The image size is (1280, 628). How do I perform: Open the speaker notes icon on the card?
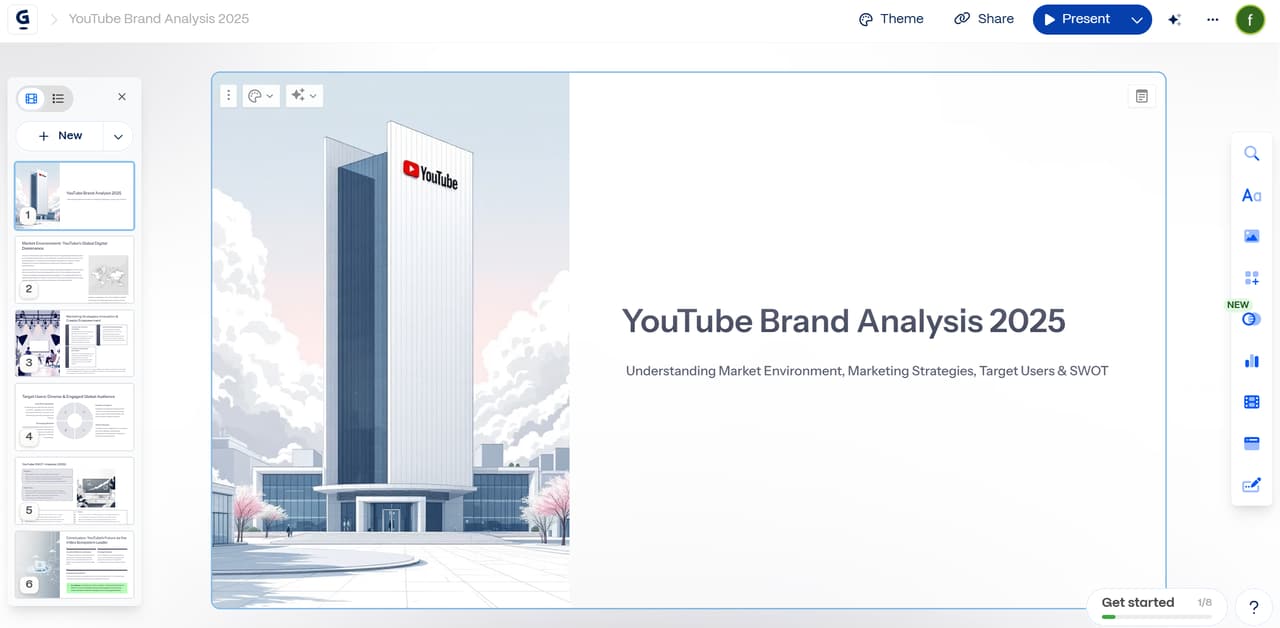click(x=1141, y=96)
